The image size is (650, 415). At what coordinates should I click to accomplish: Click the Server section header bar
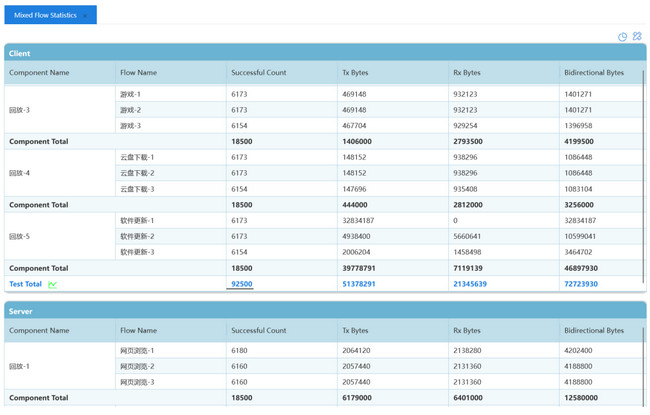pyautogui.click(x=324, y=311)
